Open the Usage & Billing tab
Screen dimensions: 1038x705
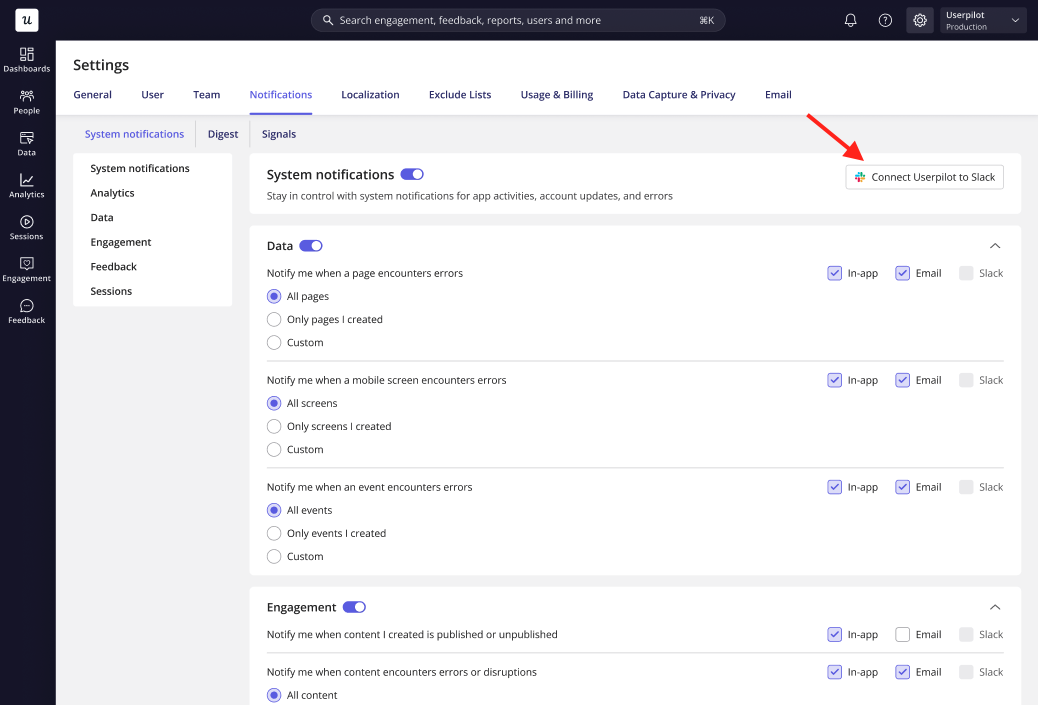coord(557,95)
